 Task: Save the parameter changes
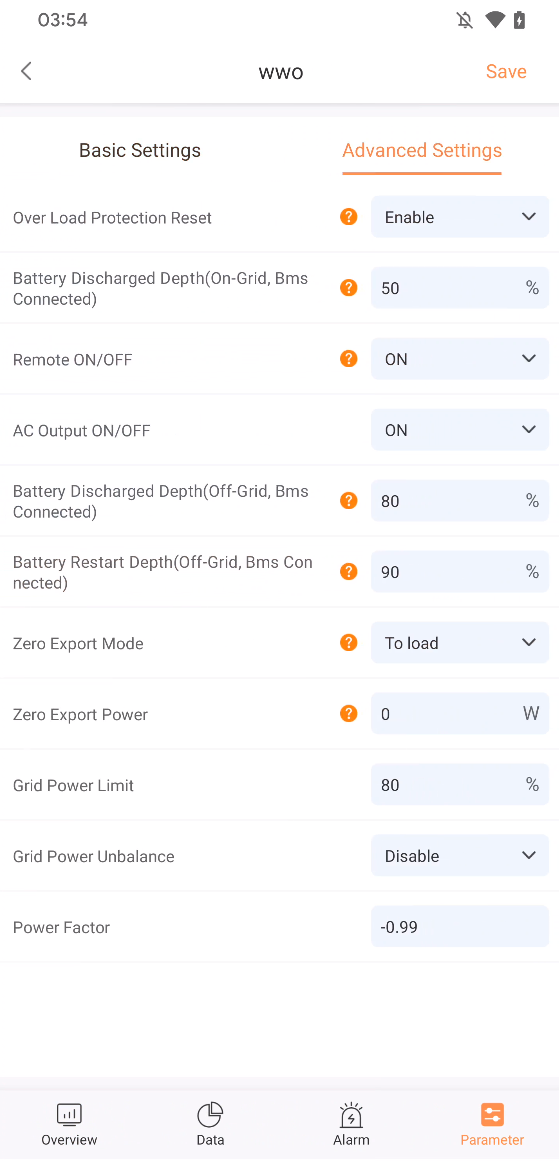tap(506, 71)
